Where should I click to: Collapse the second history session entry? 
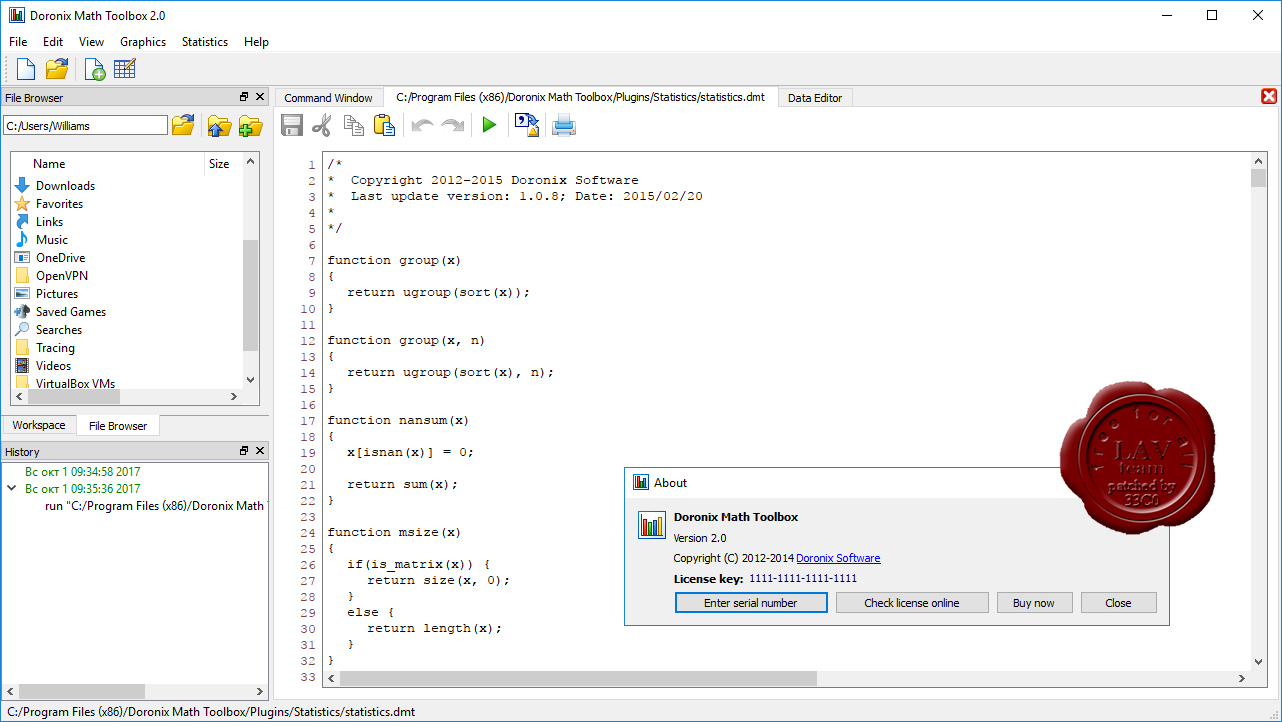pos(12,489)
